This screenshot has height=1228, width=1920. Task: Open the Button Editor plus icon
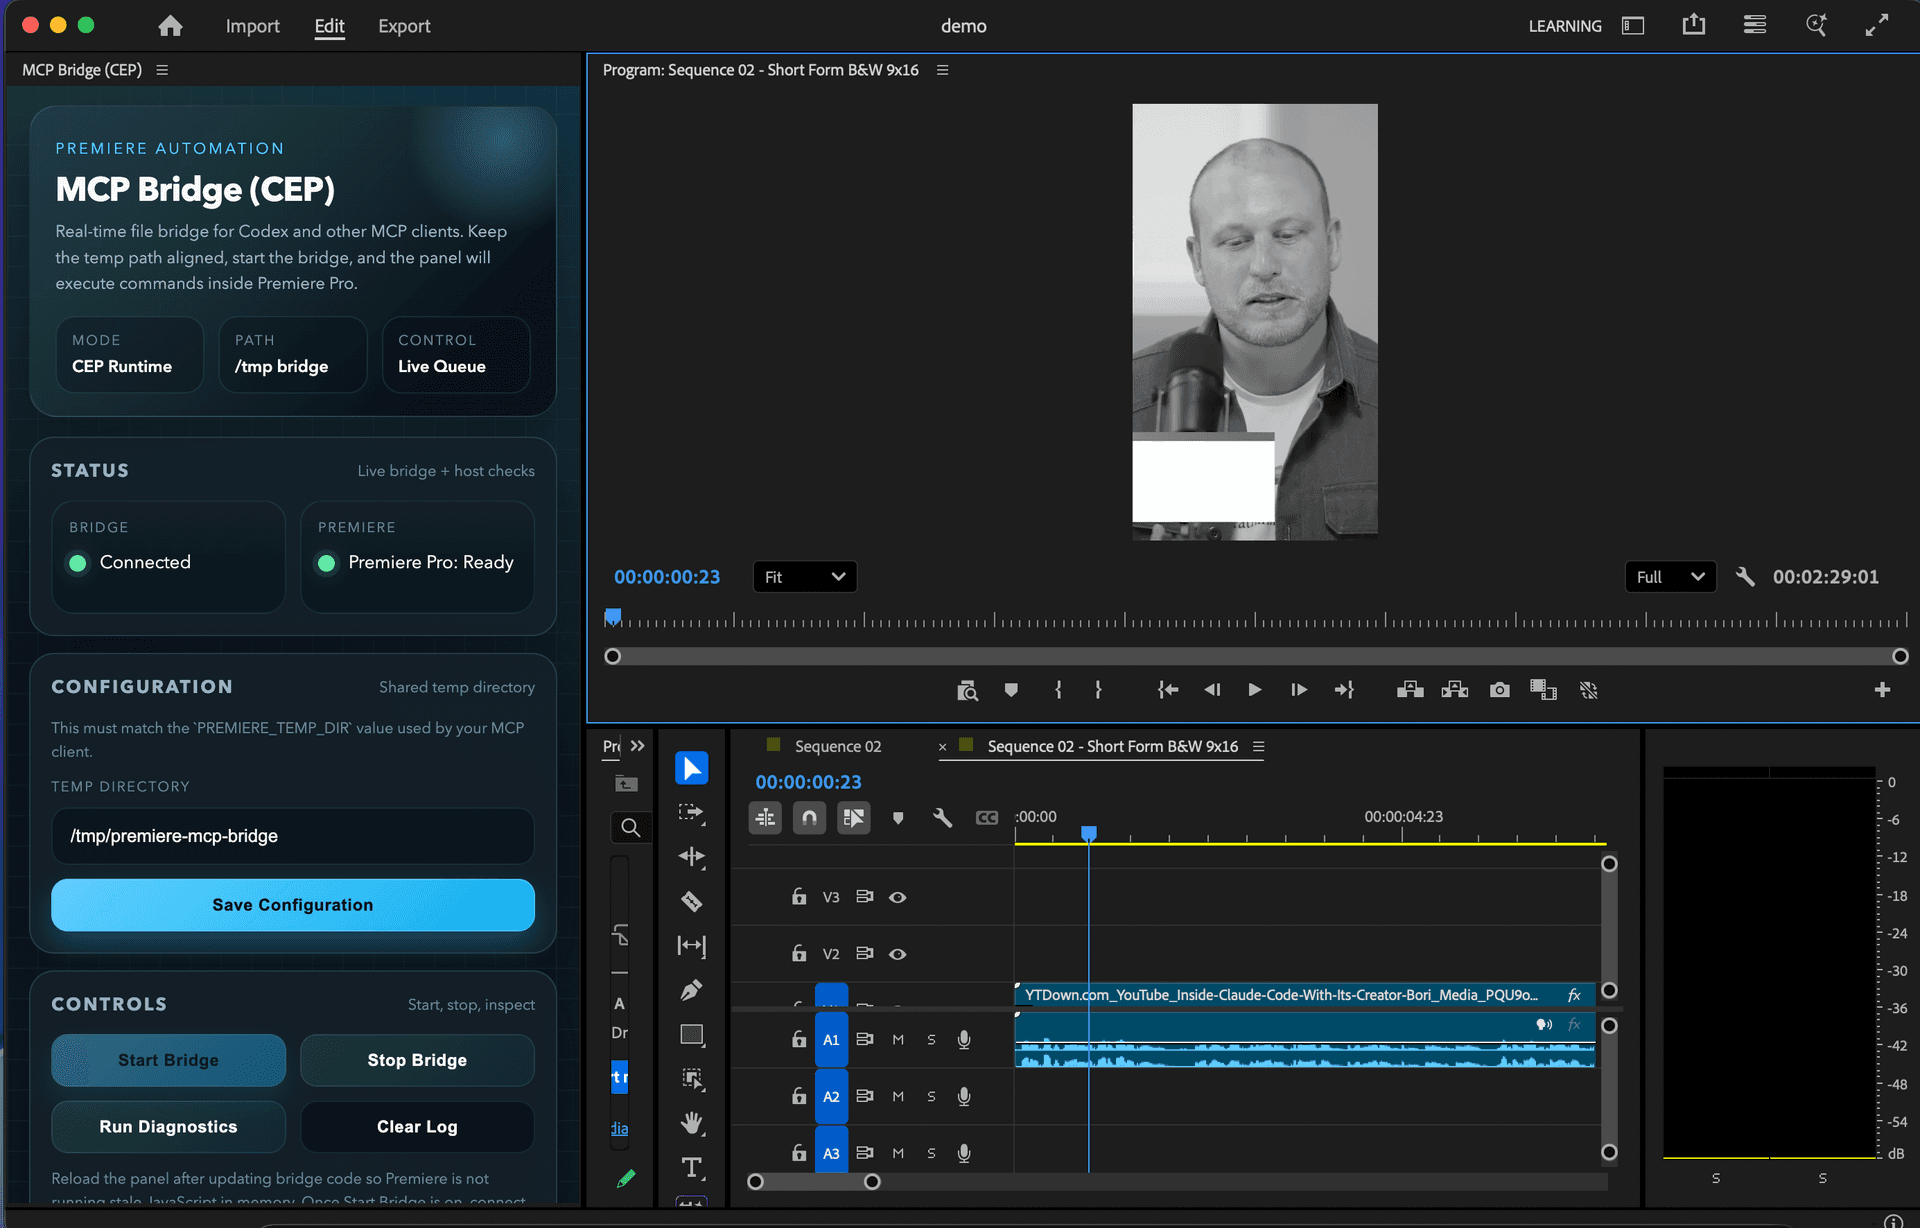tap(1882, 690)
